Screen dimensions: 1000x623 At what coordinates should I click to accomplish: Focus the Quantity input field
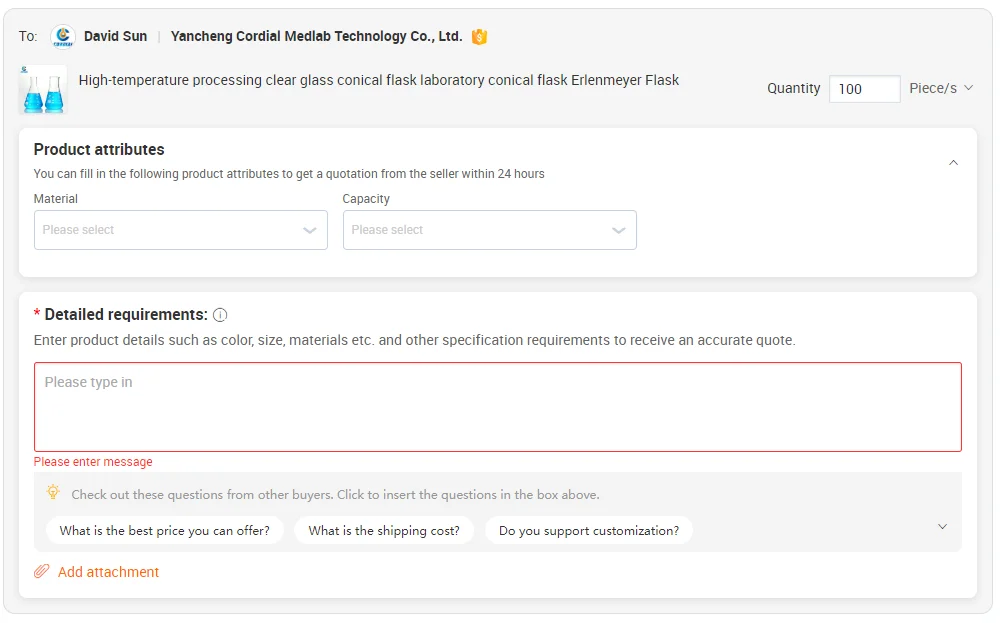click(x=864, y=89)
